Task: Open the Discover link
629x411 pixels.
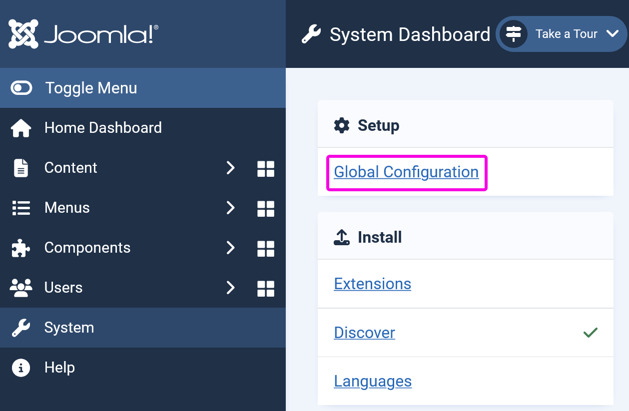Action: coord(365,333)
